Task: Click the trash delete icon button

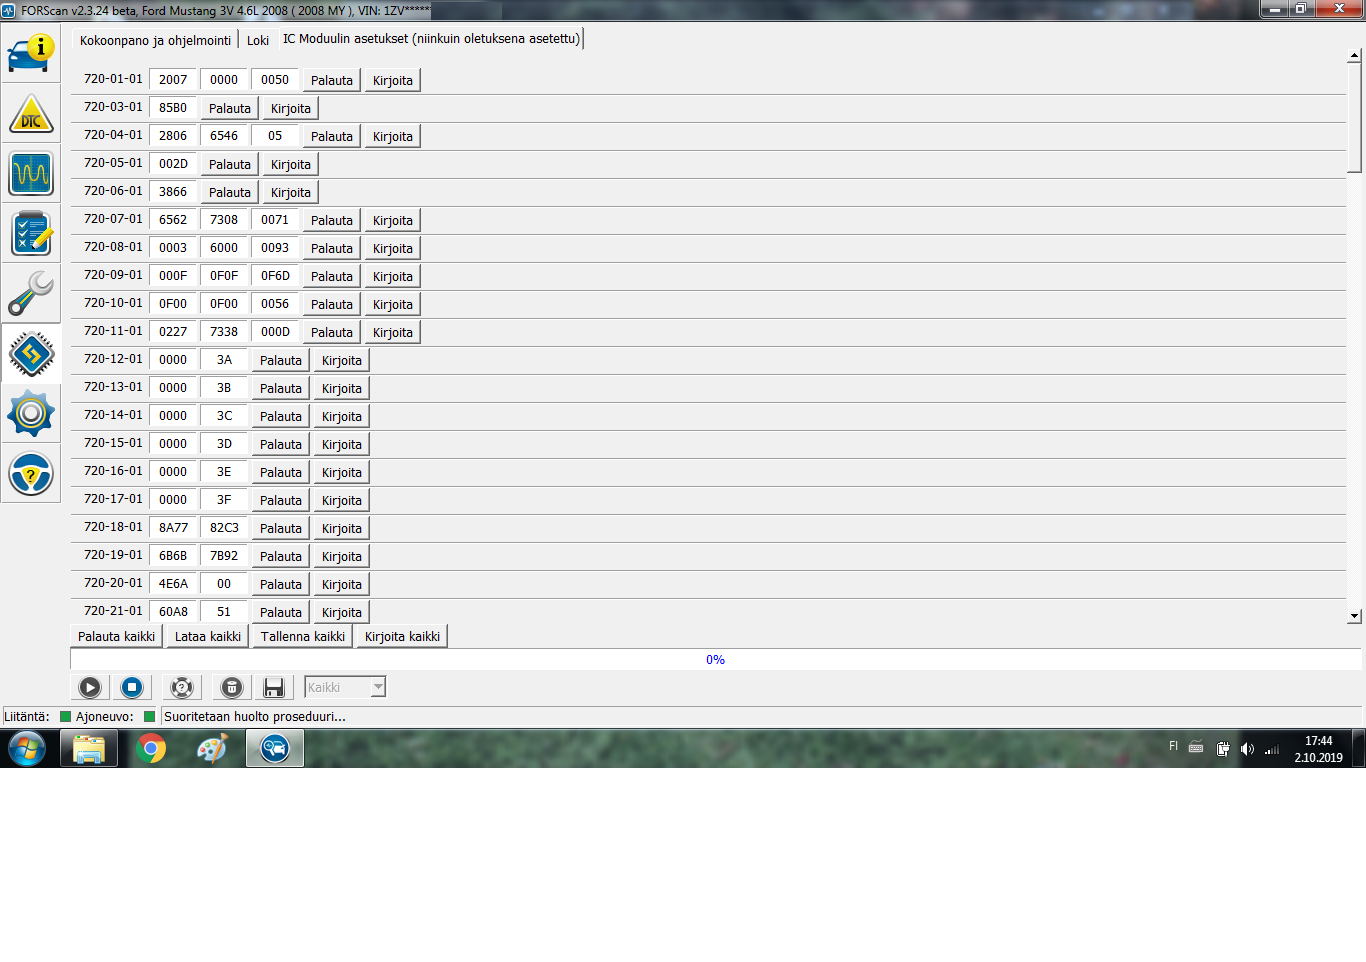Action: click(x=231, y=687)
